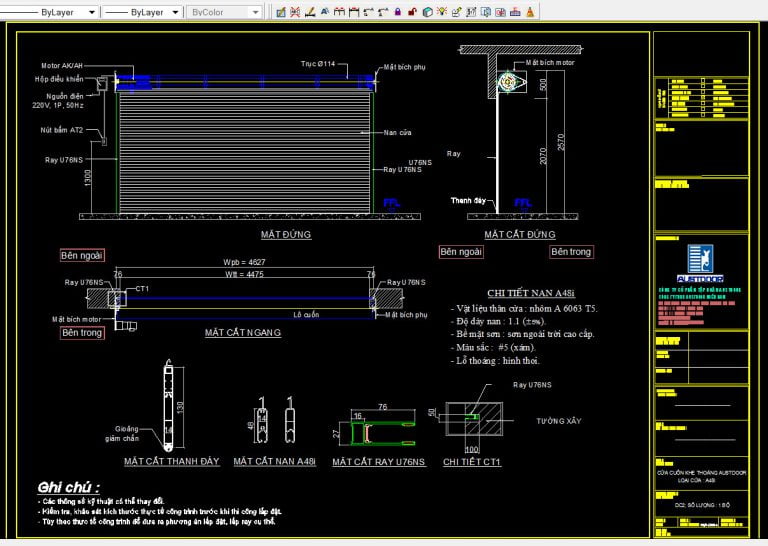The image size is (768, 546).
Task: Click the orange cone icon in toolbar
Action: coord(530,12)
